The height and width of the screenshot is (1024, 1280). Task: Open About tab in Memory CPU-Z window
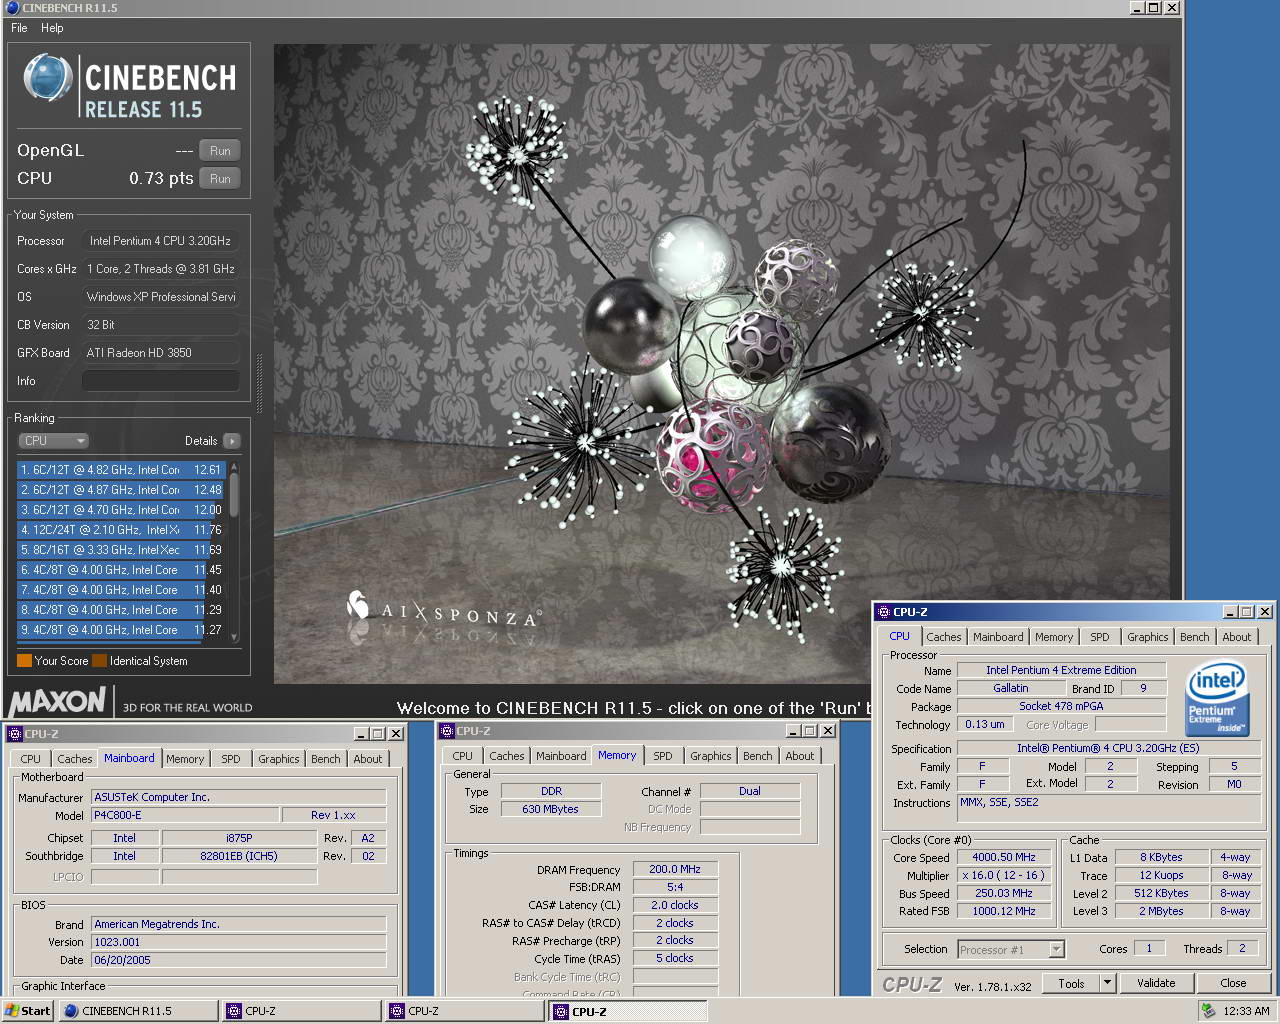(800, 756)
